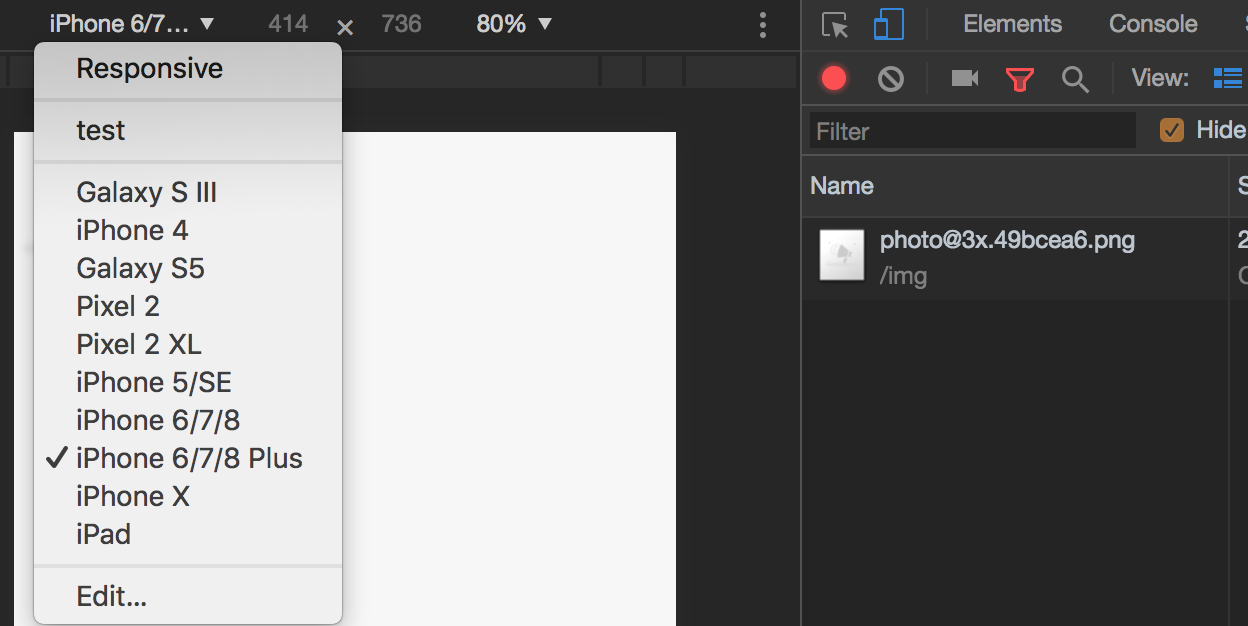This screenshot has height=626, width=1248.
Task: Open the device selector dropdown
Action: pos(132,24)
